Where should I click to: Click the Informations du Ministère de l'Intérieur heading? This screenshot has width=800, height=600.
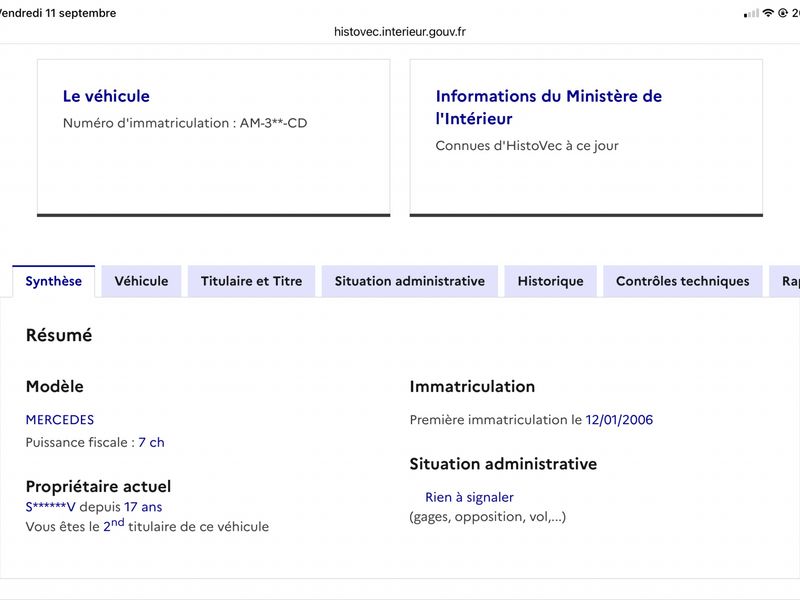[x=548, y=107]
